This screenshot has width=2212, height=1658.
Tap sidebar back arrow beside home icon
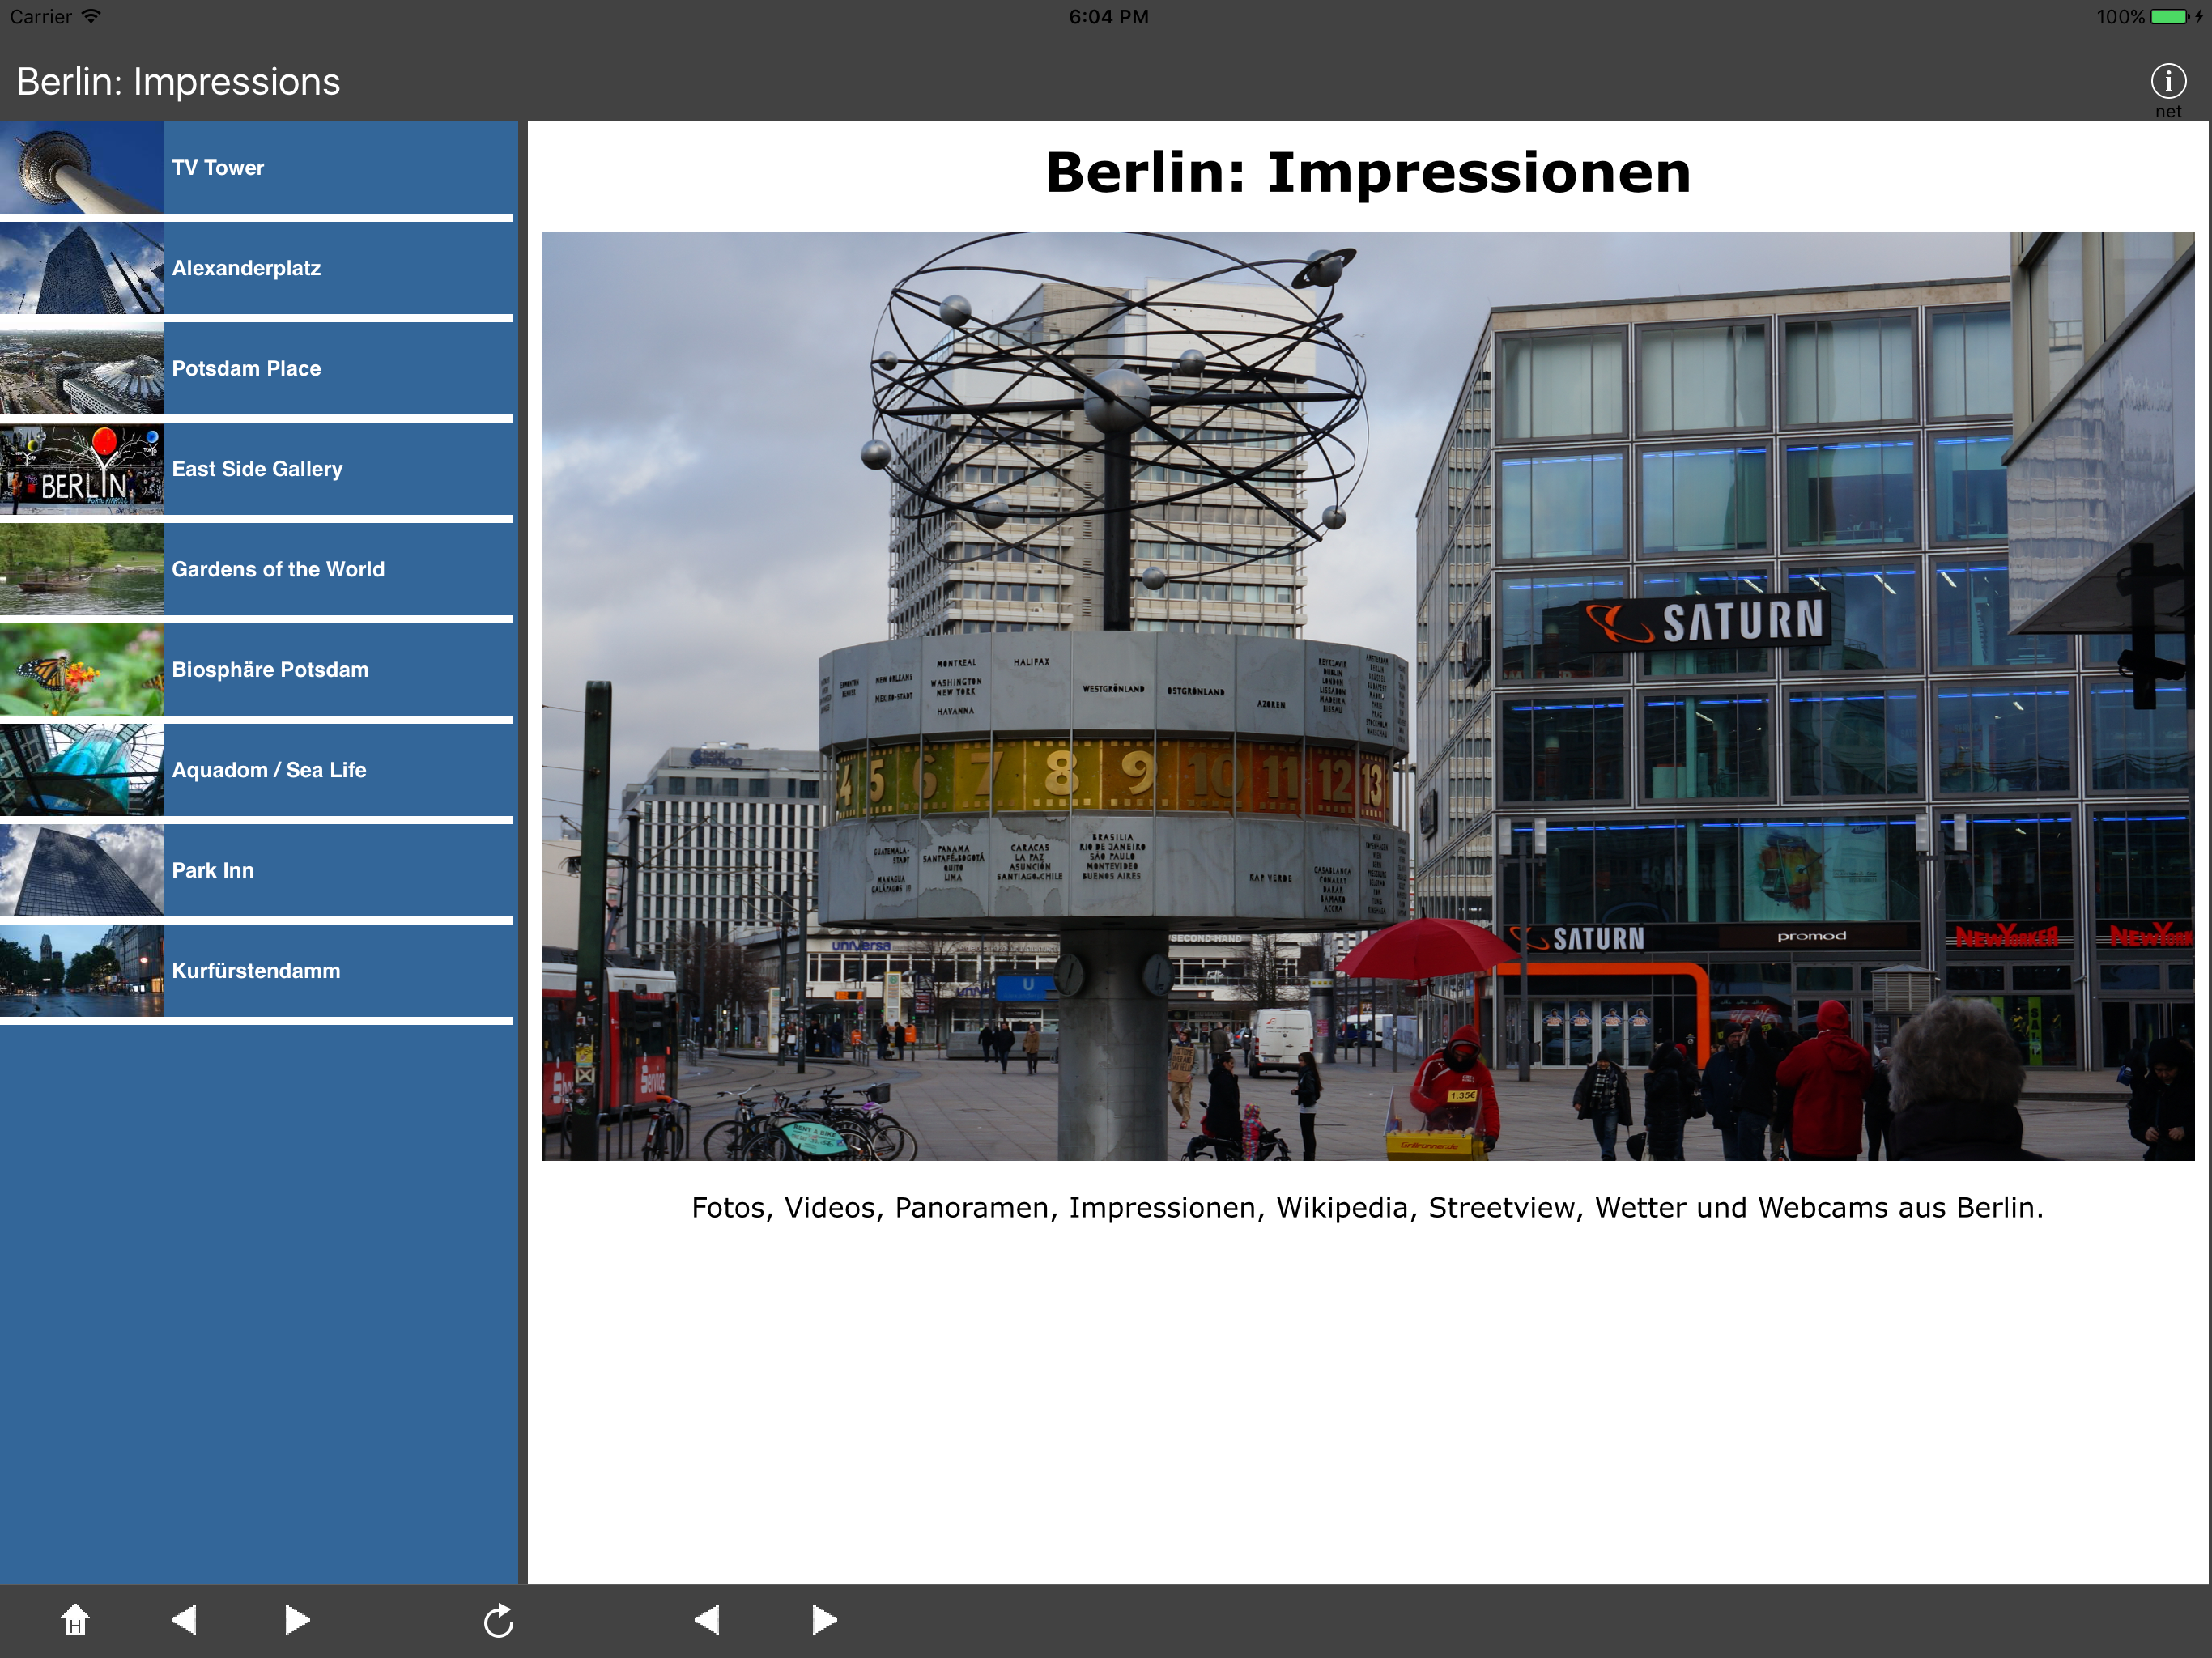[x=184, y=1619]
